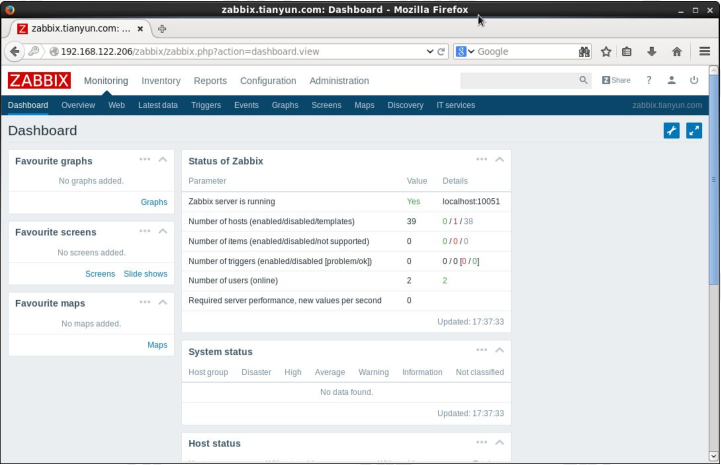Open the help question mark icon

[x=649, y=80]
